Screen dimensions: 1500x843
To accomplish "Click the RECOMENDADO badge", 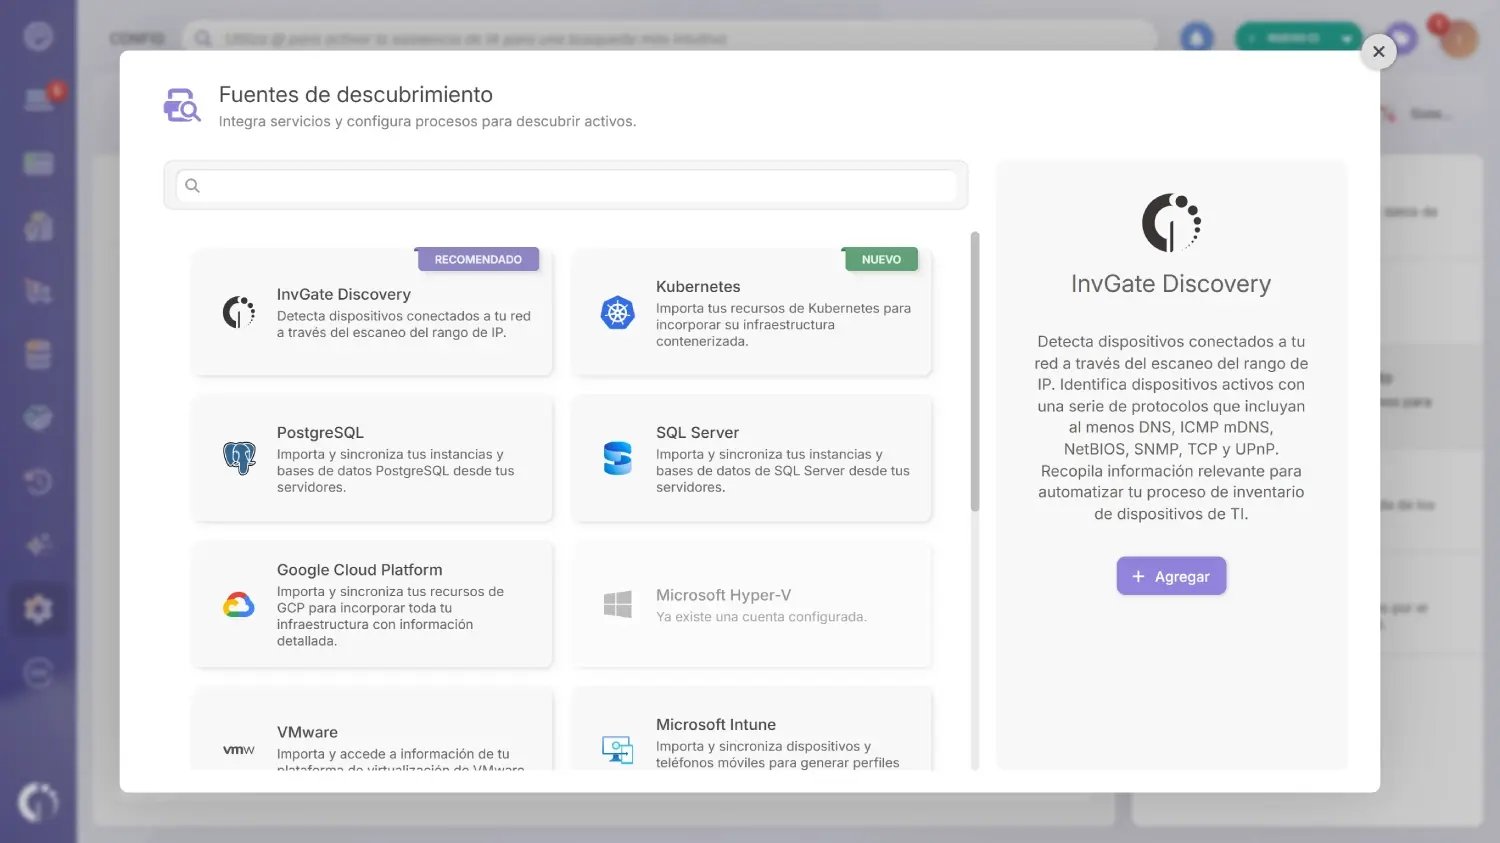I will pyautogui.click(x=478, y=259).
